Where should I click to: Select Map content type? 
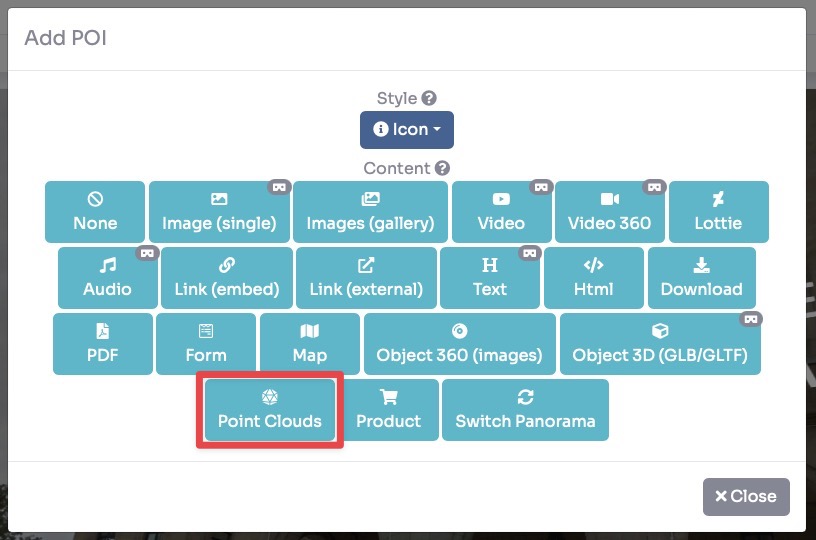click(310, 344)
